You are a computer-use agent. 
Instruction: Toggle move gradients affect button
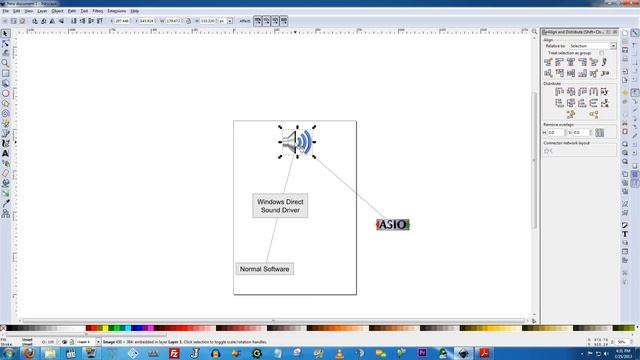[x=275, y=21]
